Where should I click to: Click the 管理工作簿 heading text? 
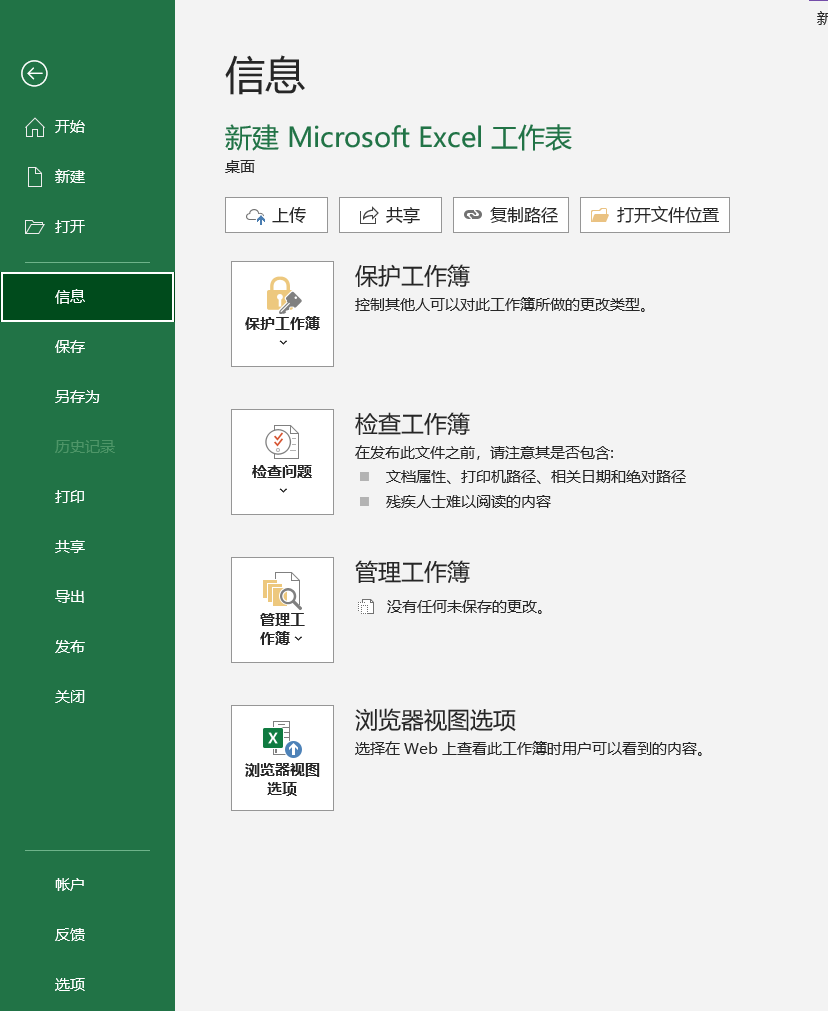(412, 573)
